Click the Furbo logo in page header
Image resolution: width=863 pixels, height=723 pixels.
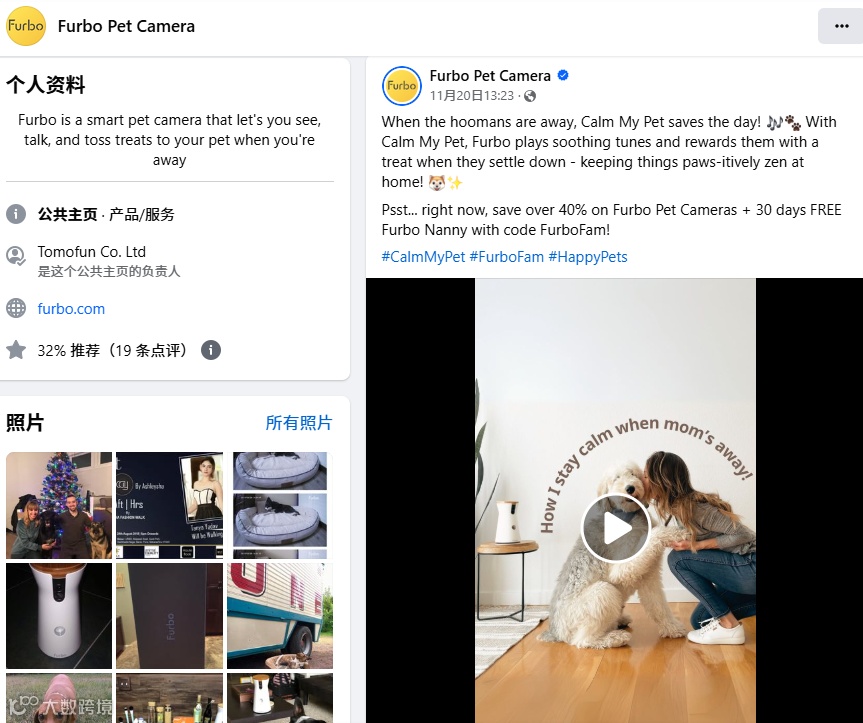point(25,26)
